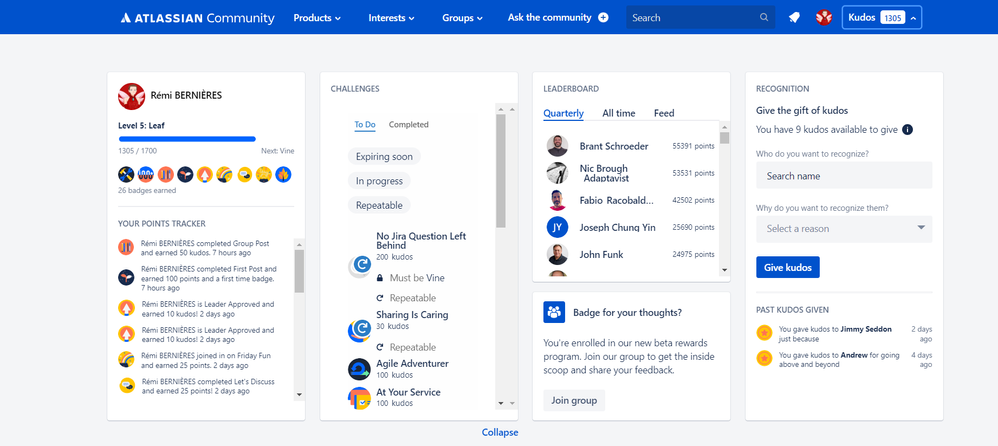Click the group icon beside Badge for your thoughts
Viewport: 998px width, 446px height.
point(554,312)
